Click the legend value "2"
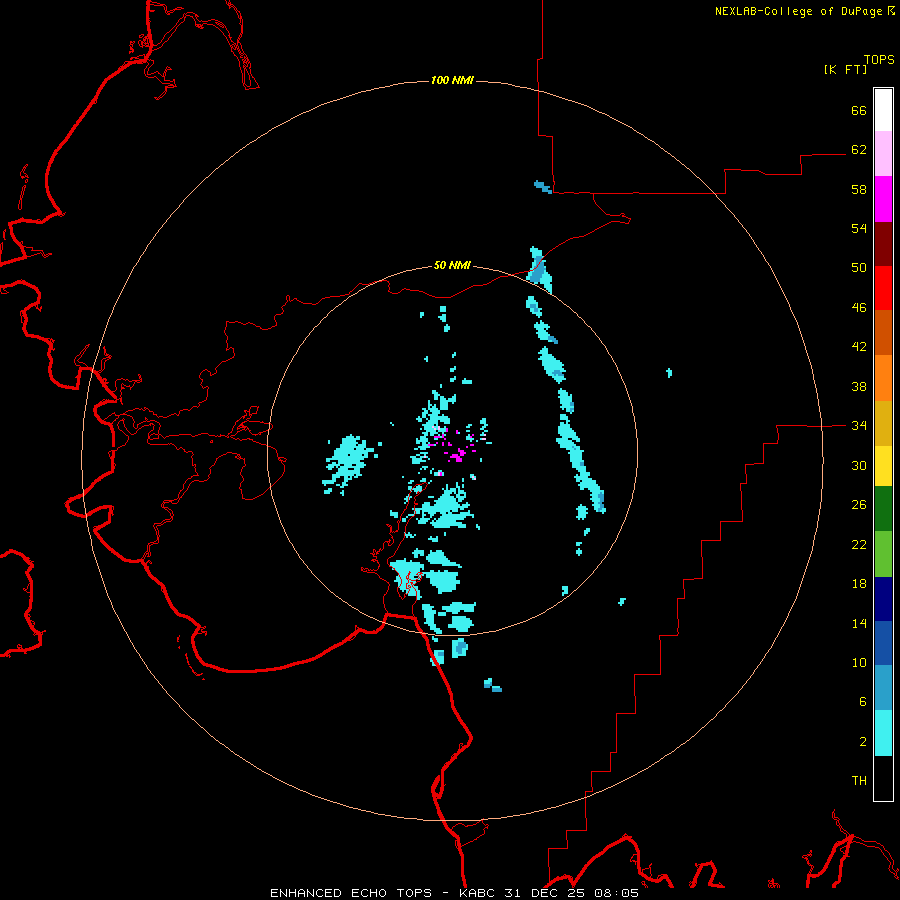 tap(862, 742)
